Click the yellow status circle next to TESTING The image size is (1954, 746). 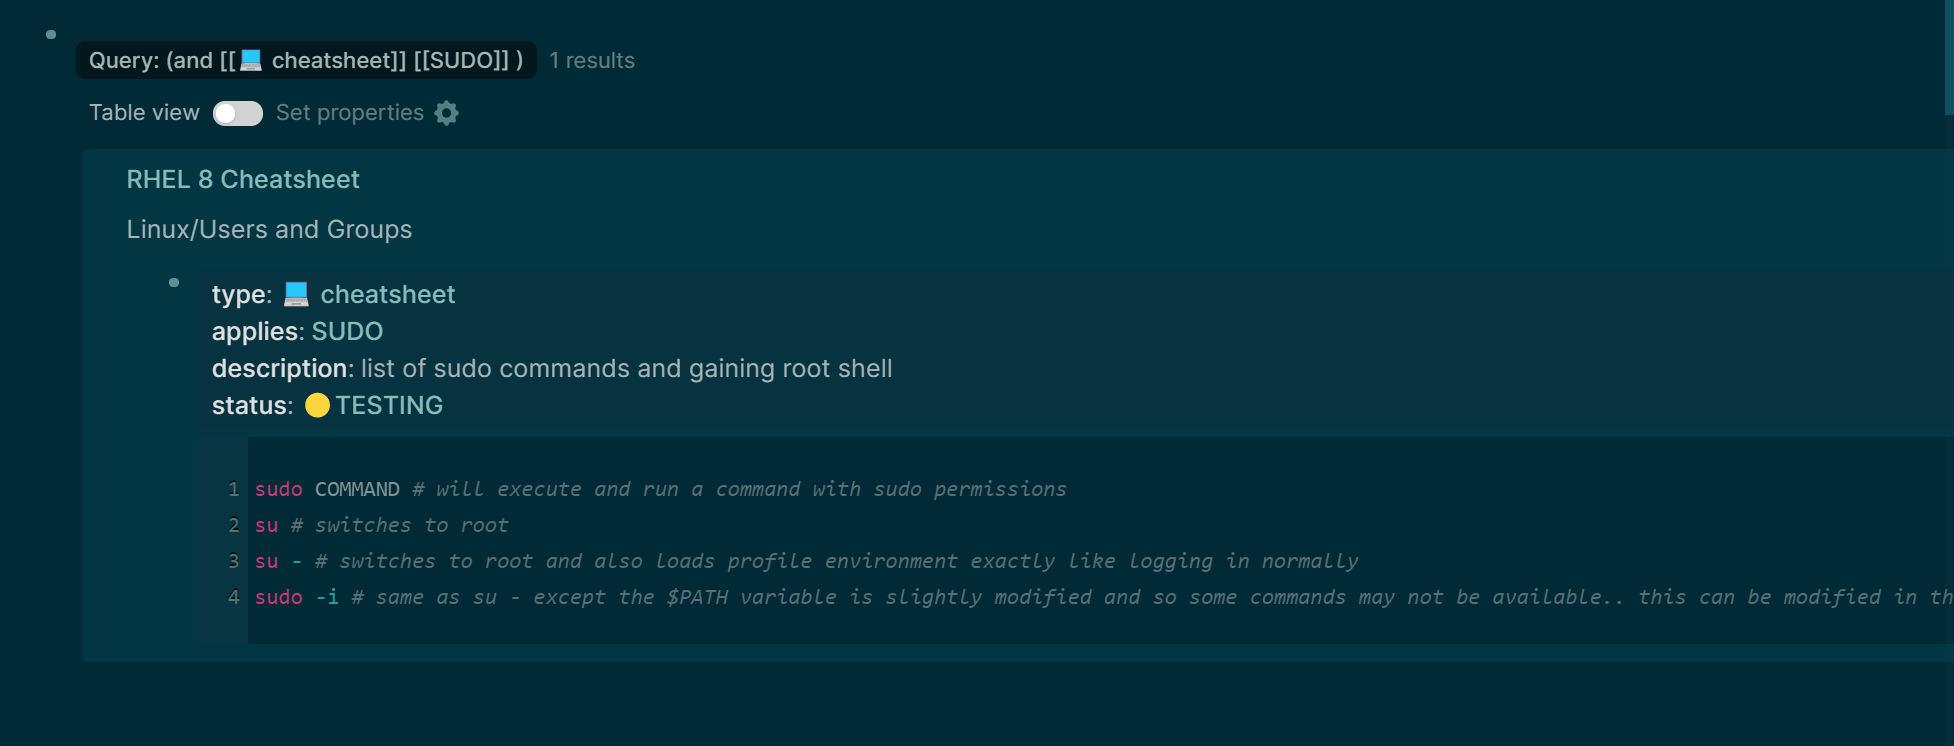click(x=316, y=405)
